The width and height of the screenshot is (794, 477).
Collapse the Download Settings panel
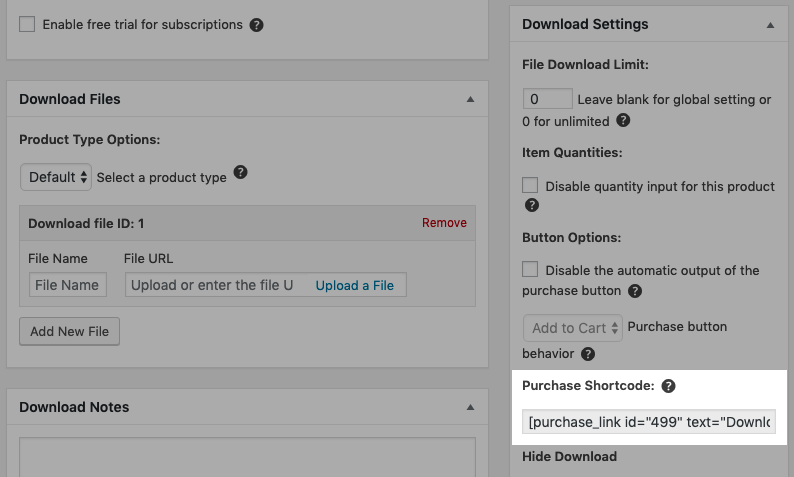point(770,24)
